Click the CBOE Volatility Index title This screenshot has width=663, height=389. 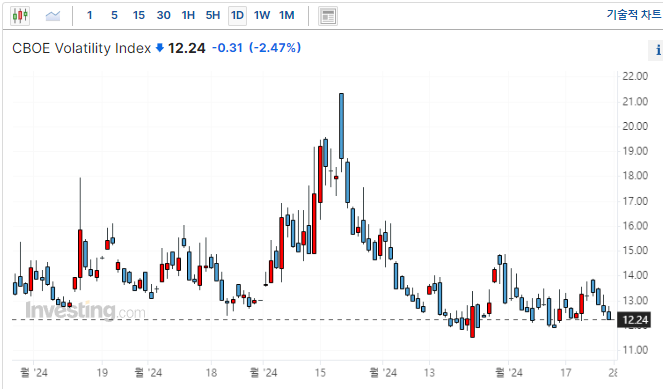tap(82, 48)
